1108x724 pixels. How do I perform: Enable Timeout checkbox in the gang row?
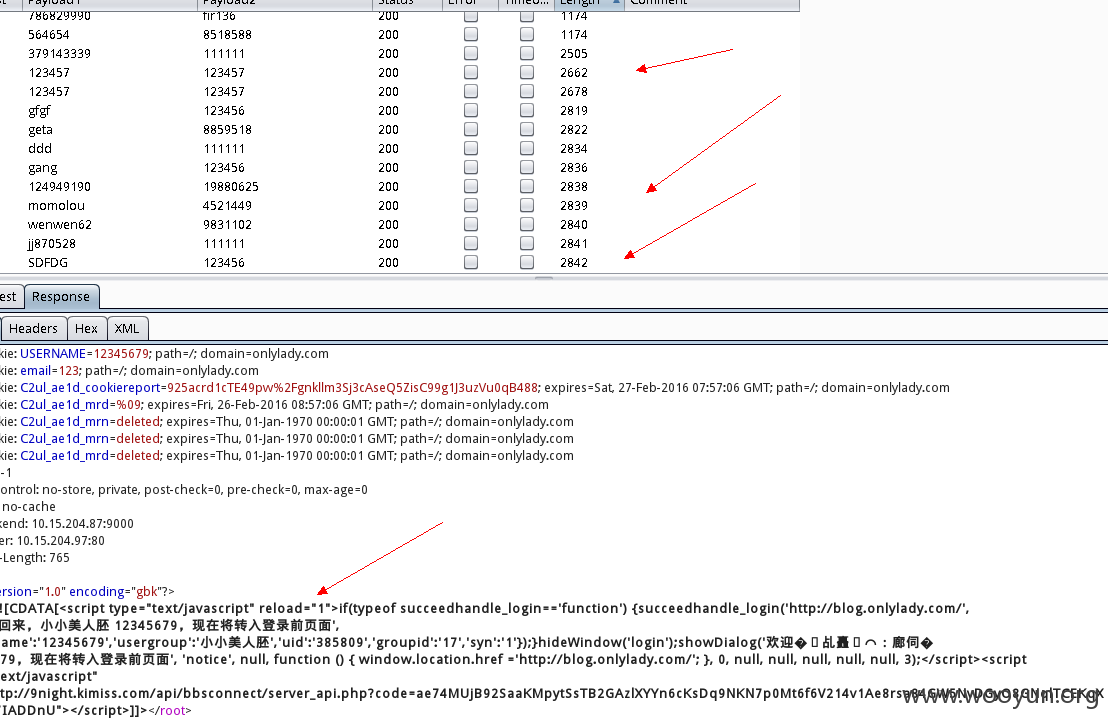click(526, 167)
